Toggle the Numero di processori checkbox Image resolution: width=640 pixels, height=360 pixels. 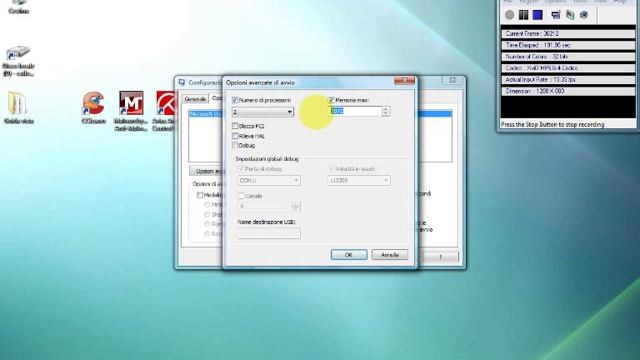[x=235, y=100]
